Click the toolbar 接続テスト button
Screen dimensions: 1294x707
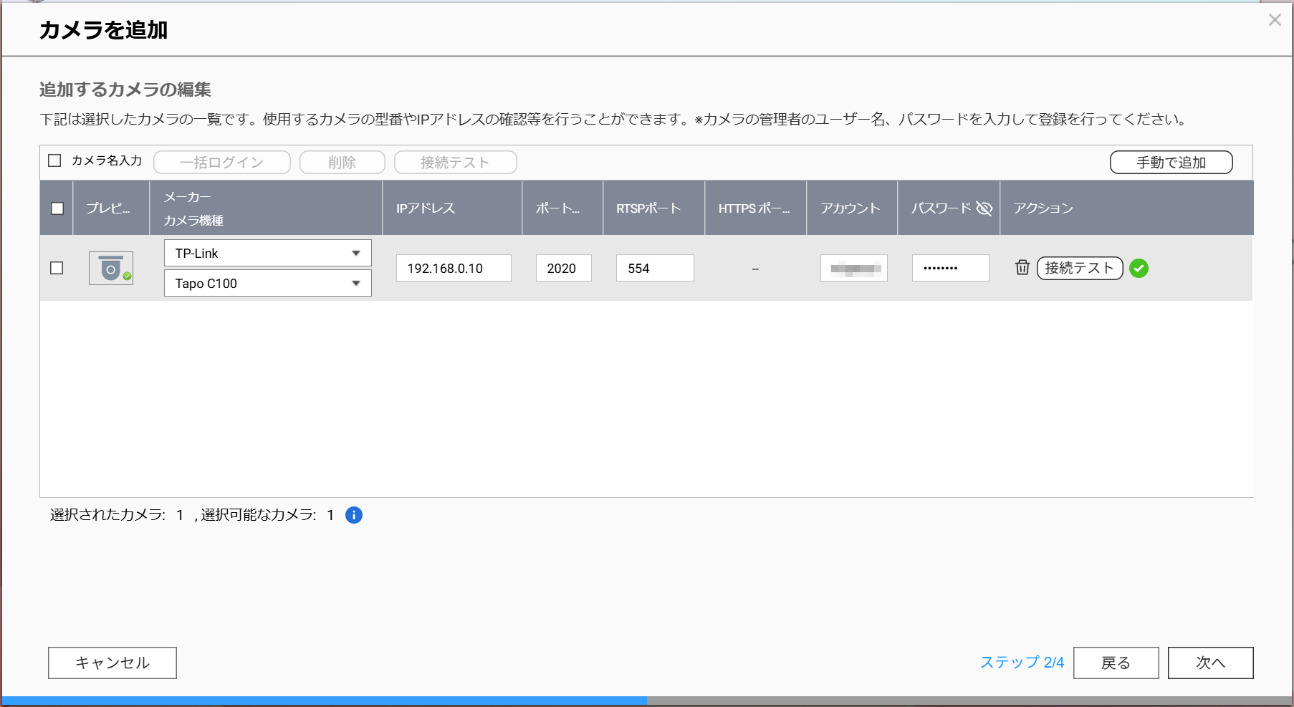[x=455, y=162]
